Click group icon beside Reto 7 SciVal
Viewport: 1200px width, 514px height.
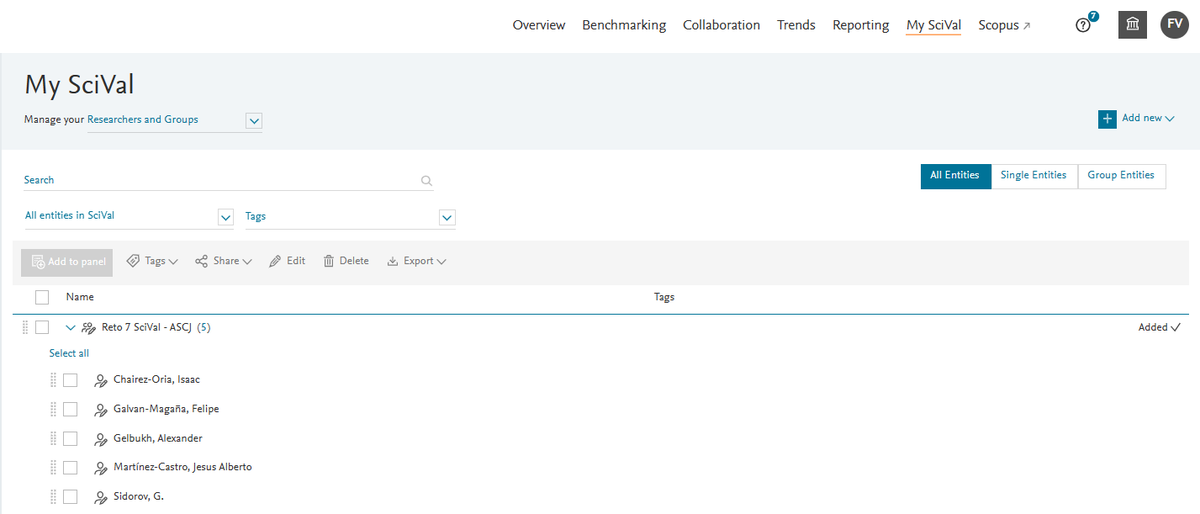pos(88,327)
